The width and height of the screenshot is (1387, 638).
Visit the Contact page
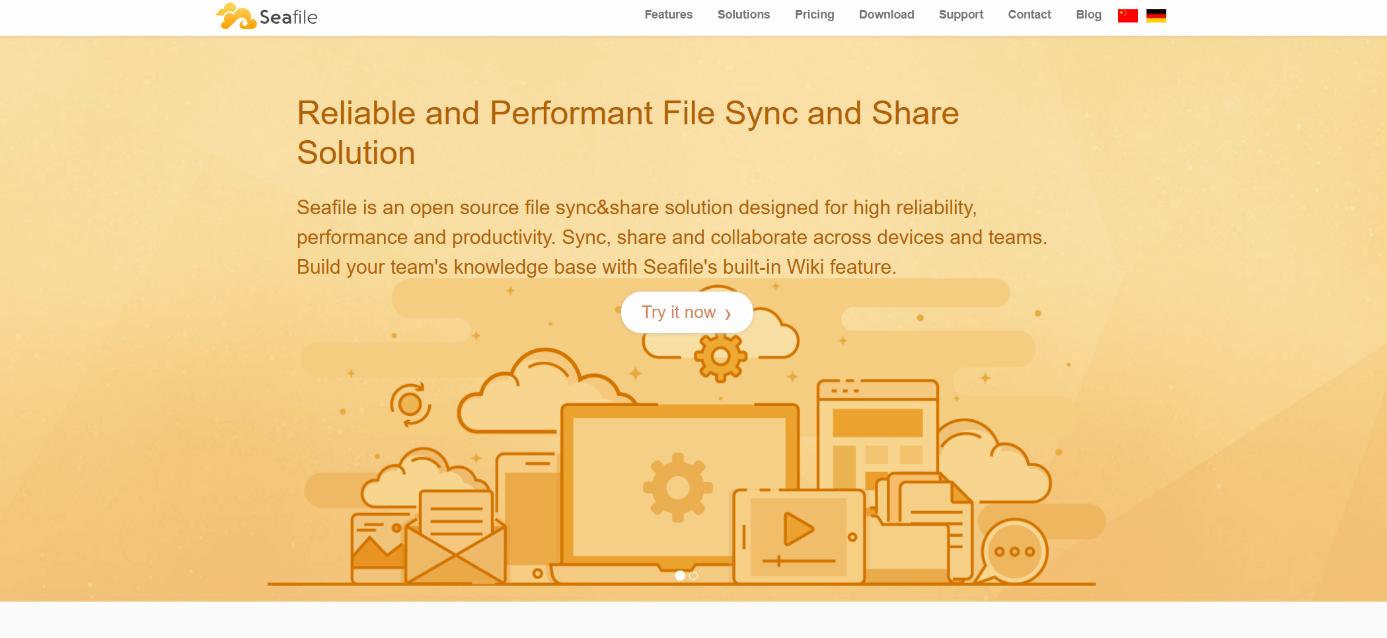[x=1030, y=15]
